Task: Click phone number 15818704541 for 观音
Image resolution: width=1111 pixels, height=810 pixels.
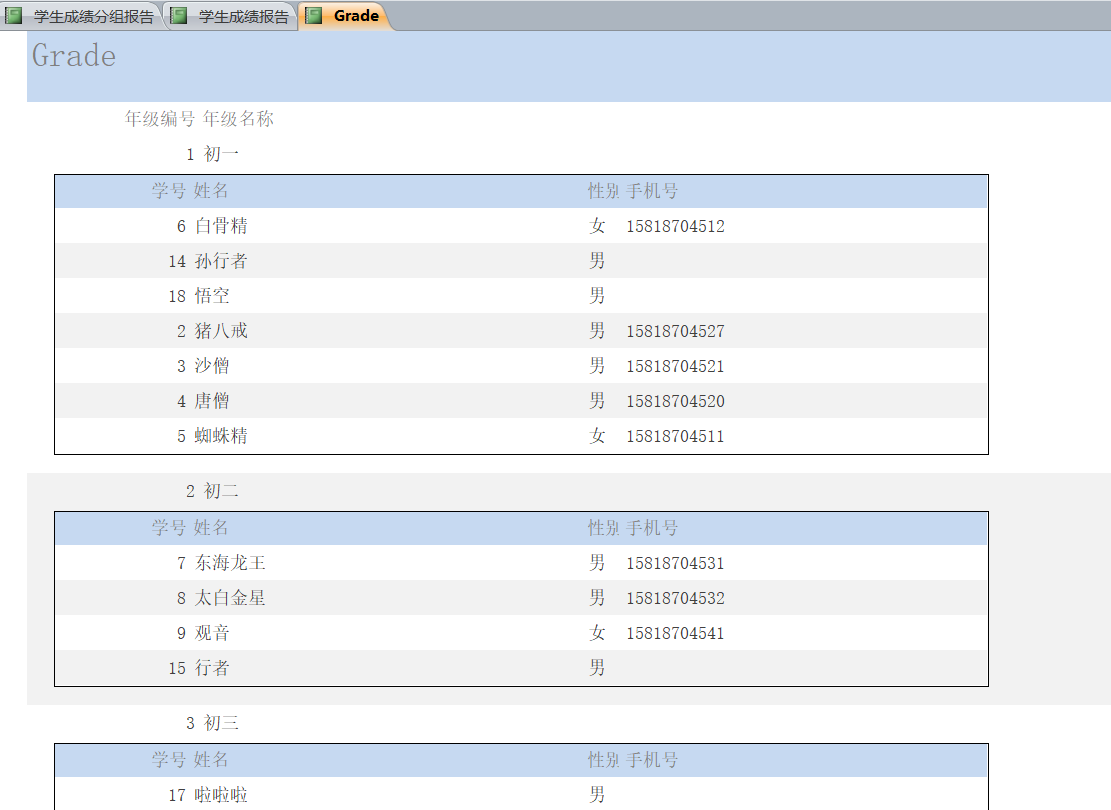Action: (675, 633)
